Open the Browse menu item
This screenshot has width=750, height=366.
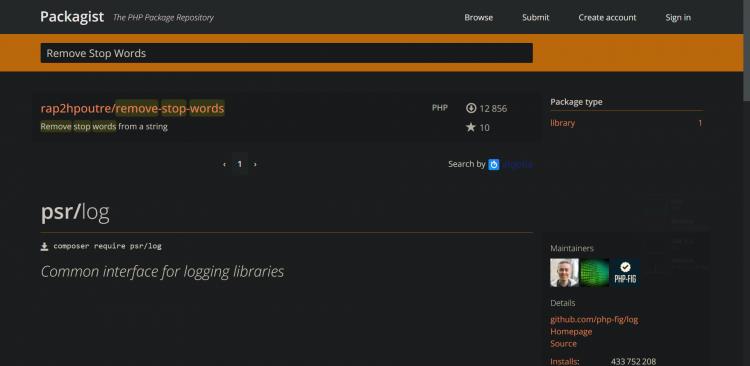tap(478, 17)
